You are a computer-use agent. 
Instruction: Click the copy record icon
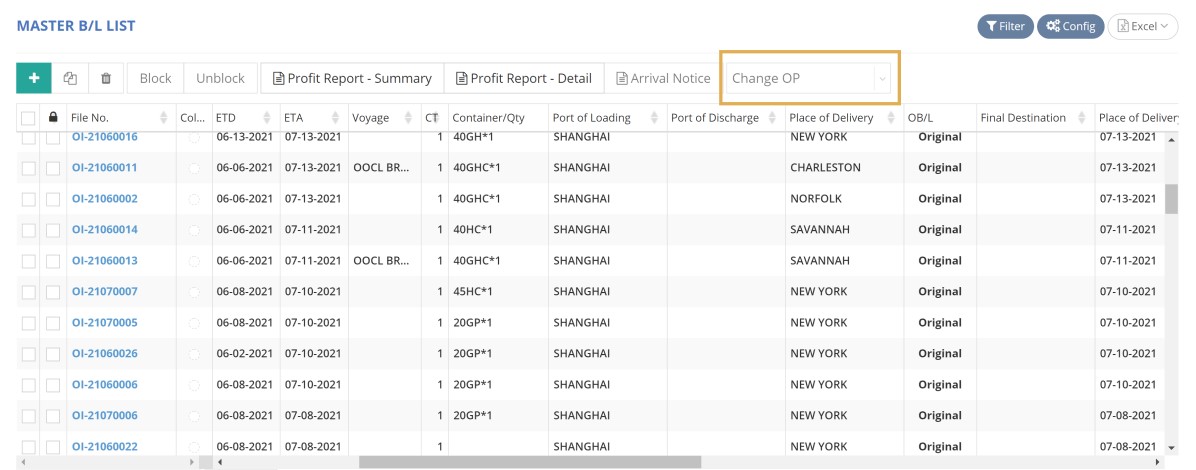pyautogui.click(x=70, y=78)
